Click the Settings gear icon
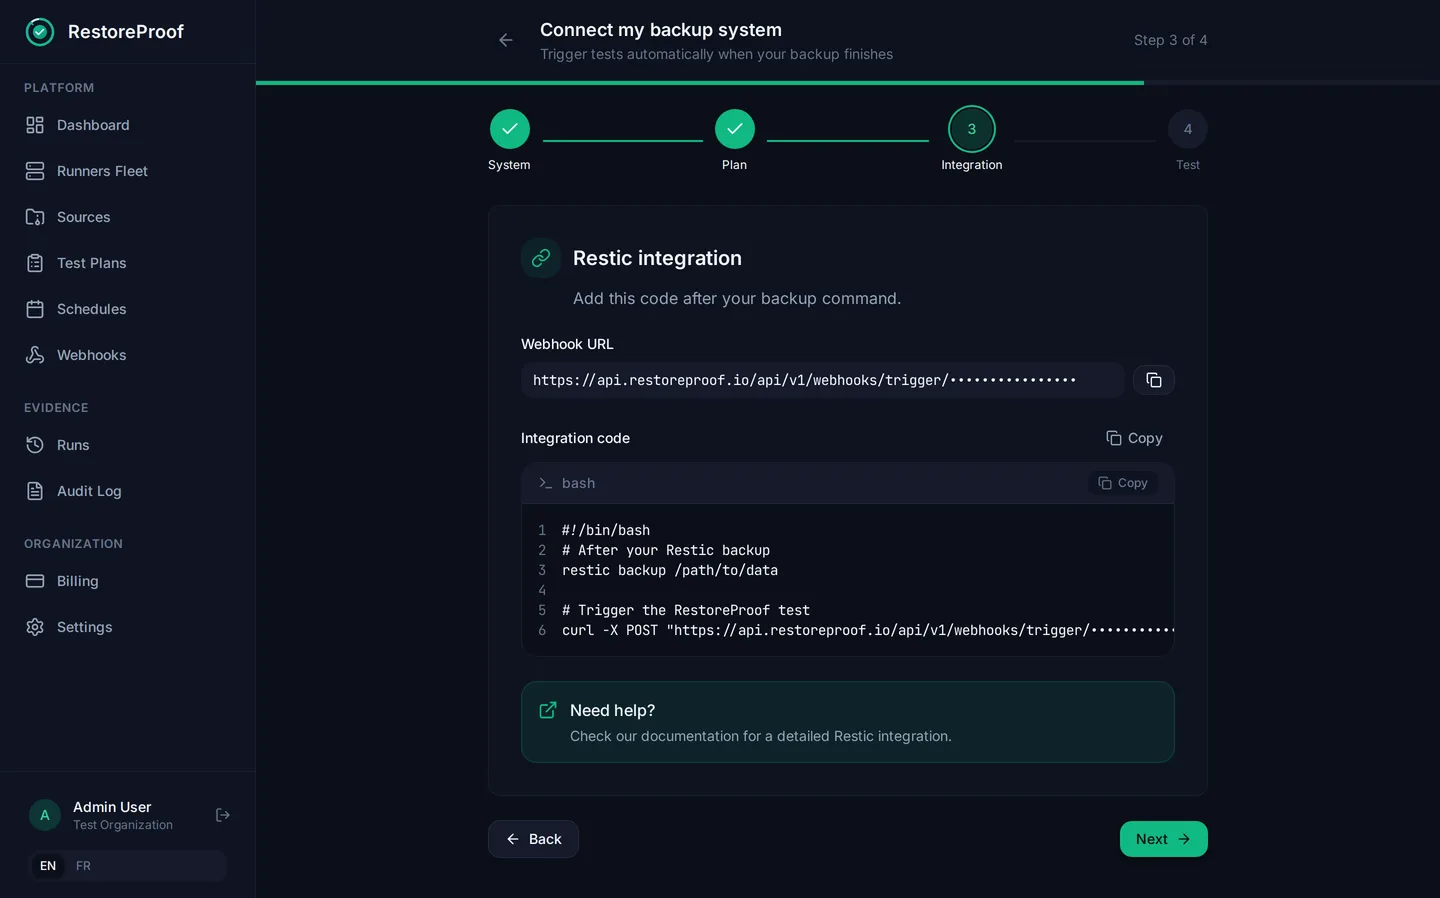This screenshot has width=1440, height=898. (35, 627)
